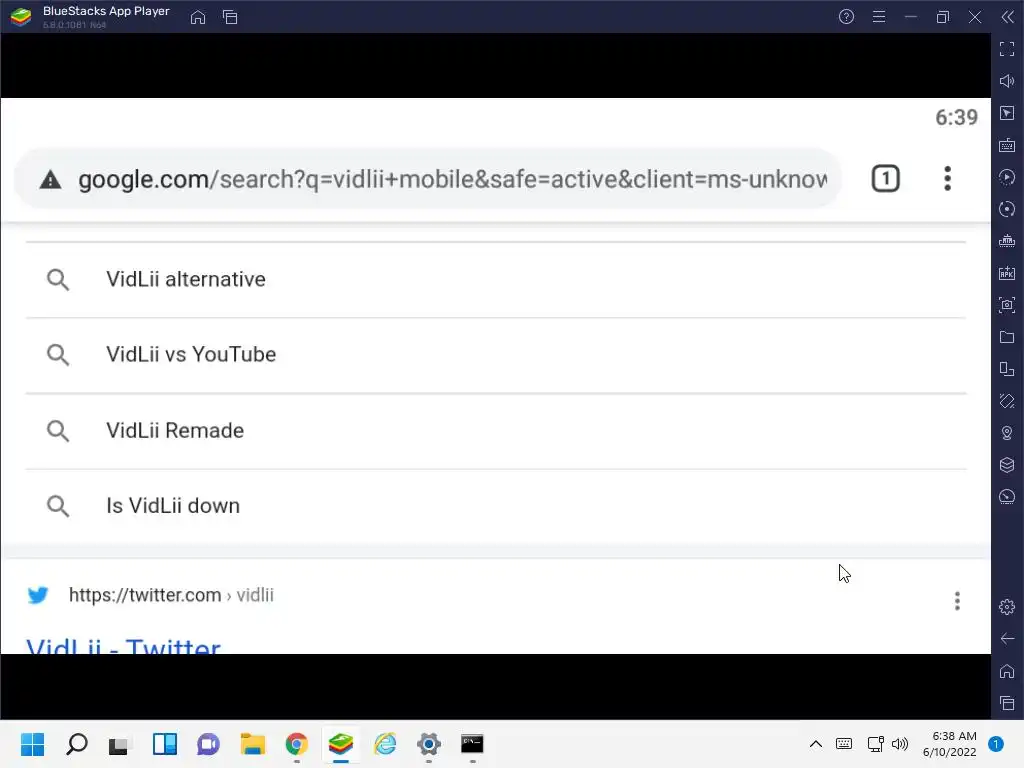
Task: Search for VidLii alternative
Action: coord(496,280)
